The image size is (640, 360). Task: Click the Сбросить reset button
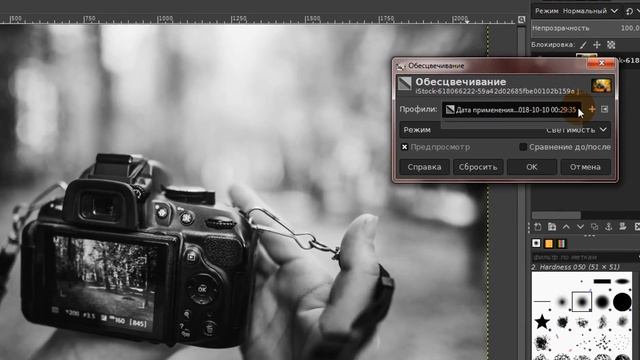(478, 167)
